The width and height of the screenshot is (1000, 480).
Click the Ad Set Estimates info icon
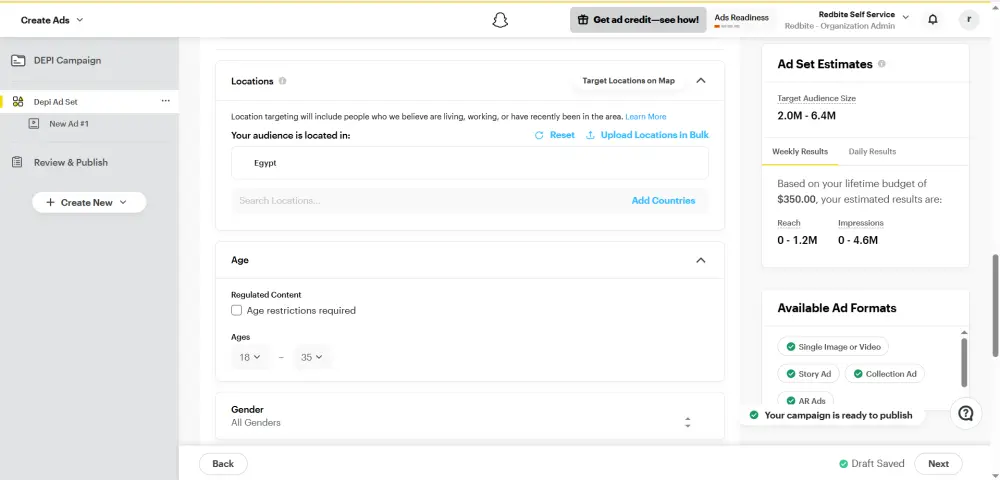[x=881, y=64]
